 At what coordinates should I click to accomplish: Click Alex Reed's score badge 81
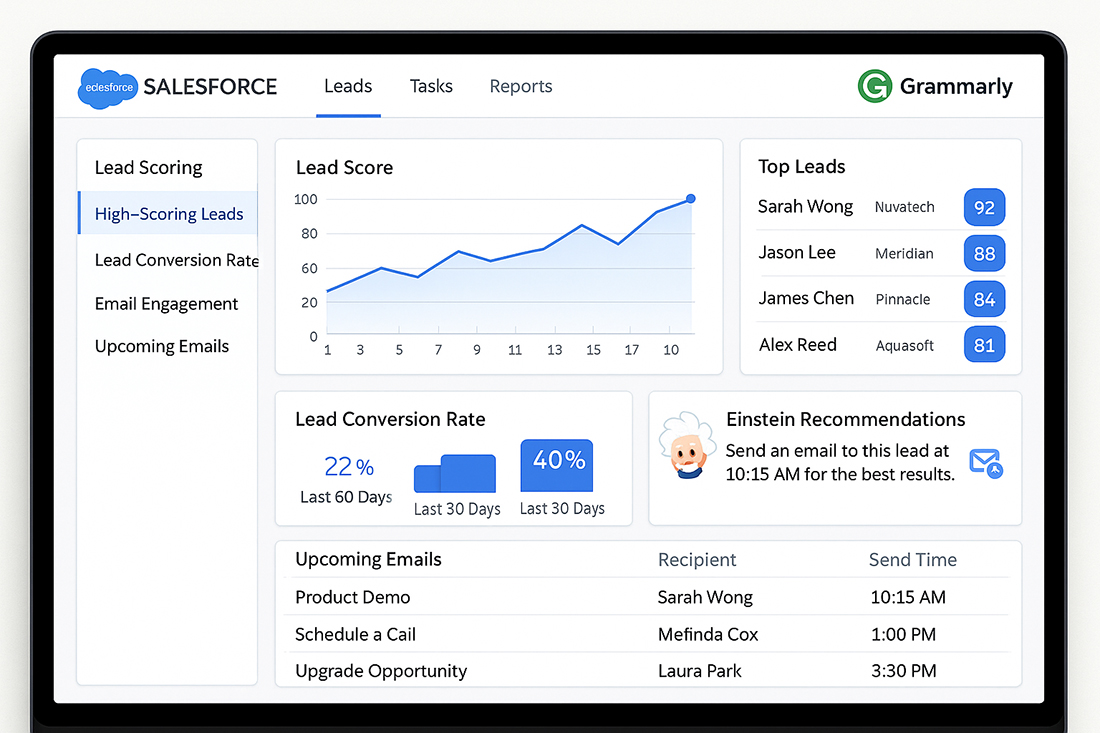(984, 345)
